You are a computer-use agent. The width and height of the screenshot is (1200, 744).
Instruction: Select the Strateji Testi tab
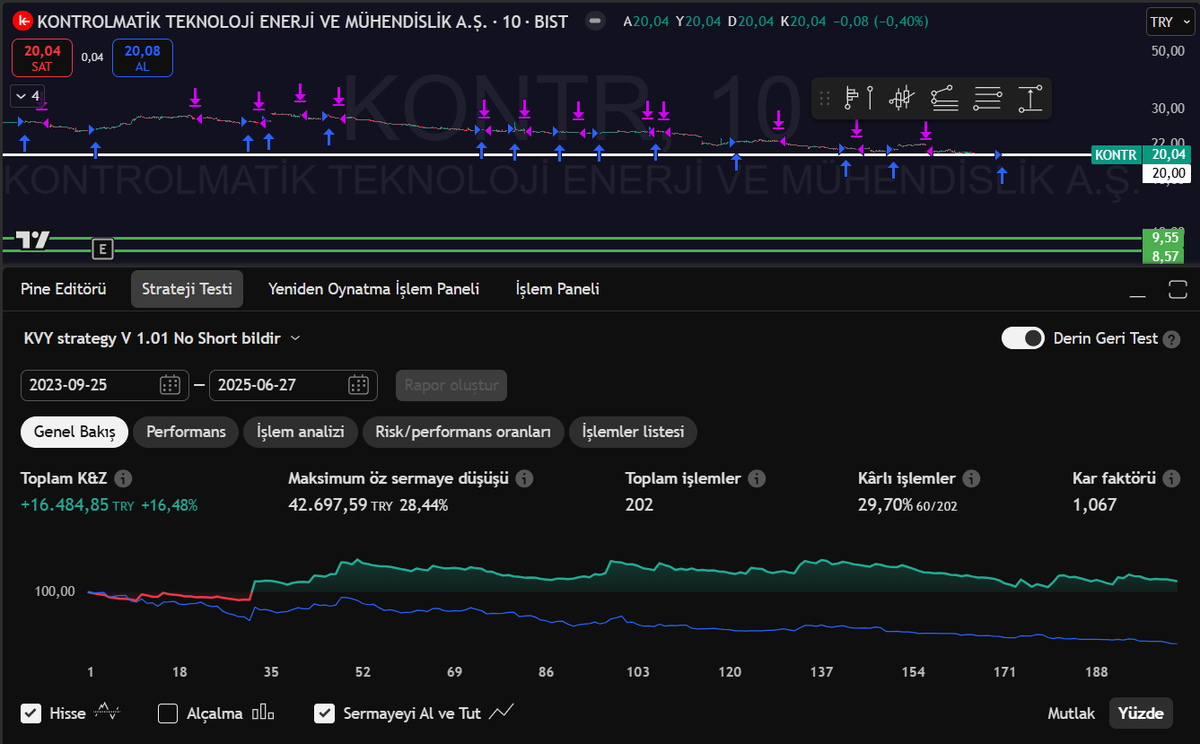(x=187, y=289)
